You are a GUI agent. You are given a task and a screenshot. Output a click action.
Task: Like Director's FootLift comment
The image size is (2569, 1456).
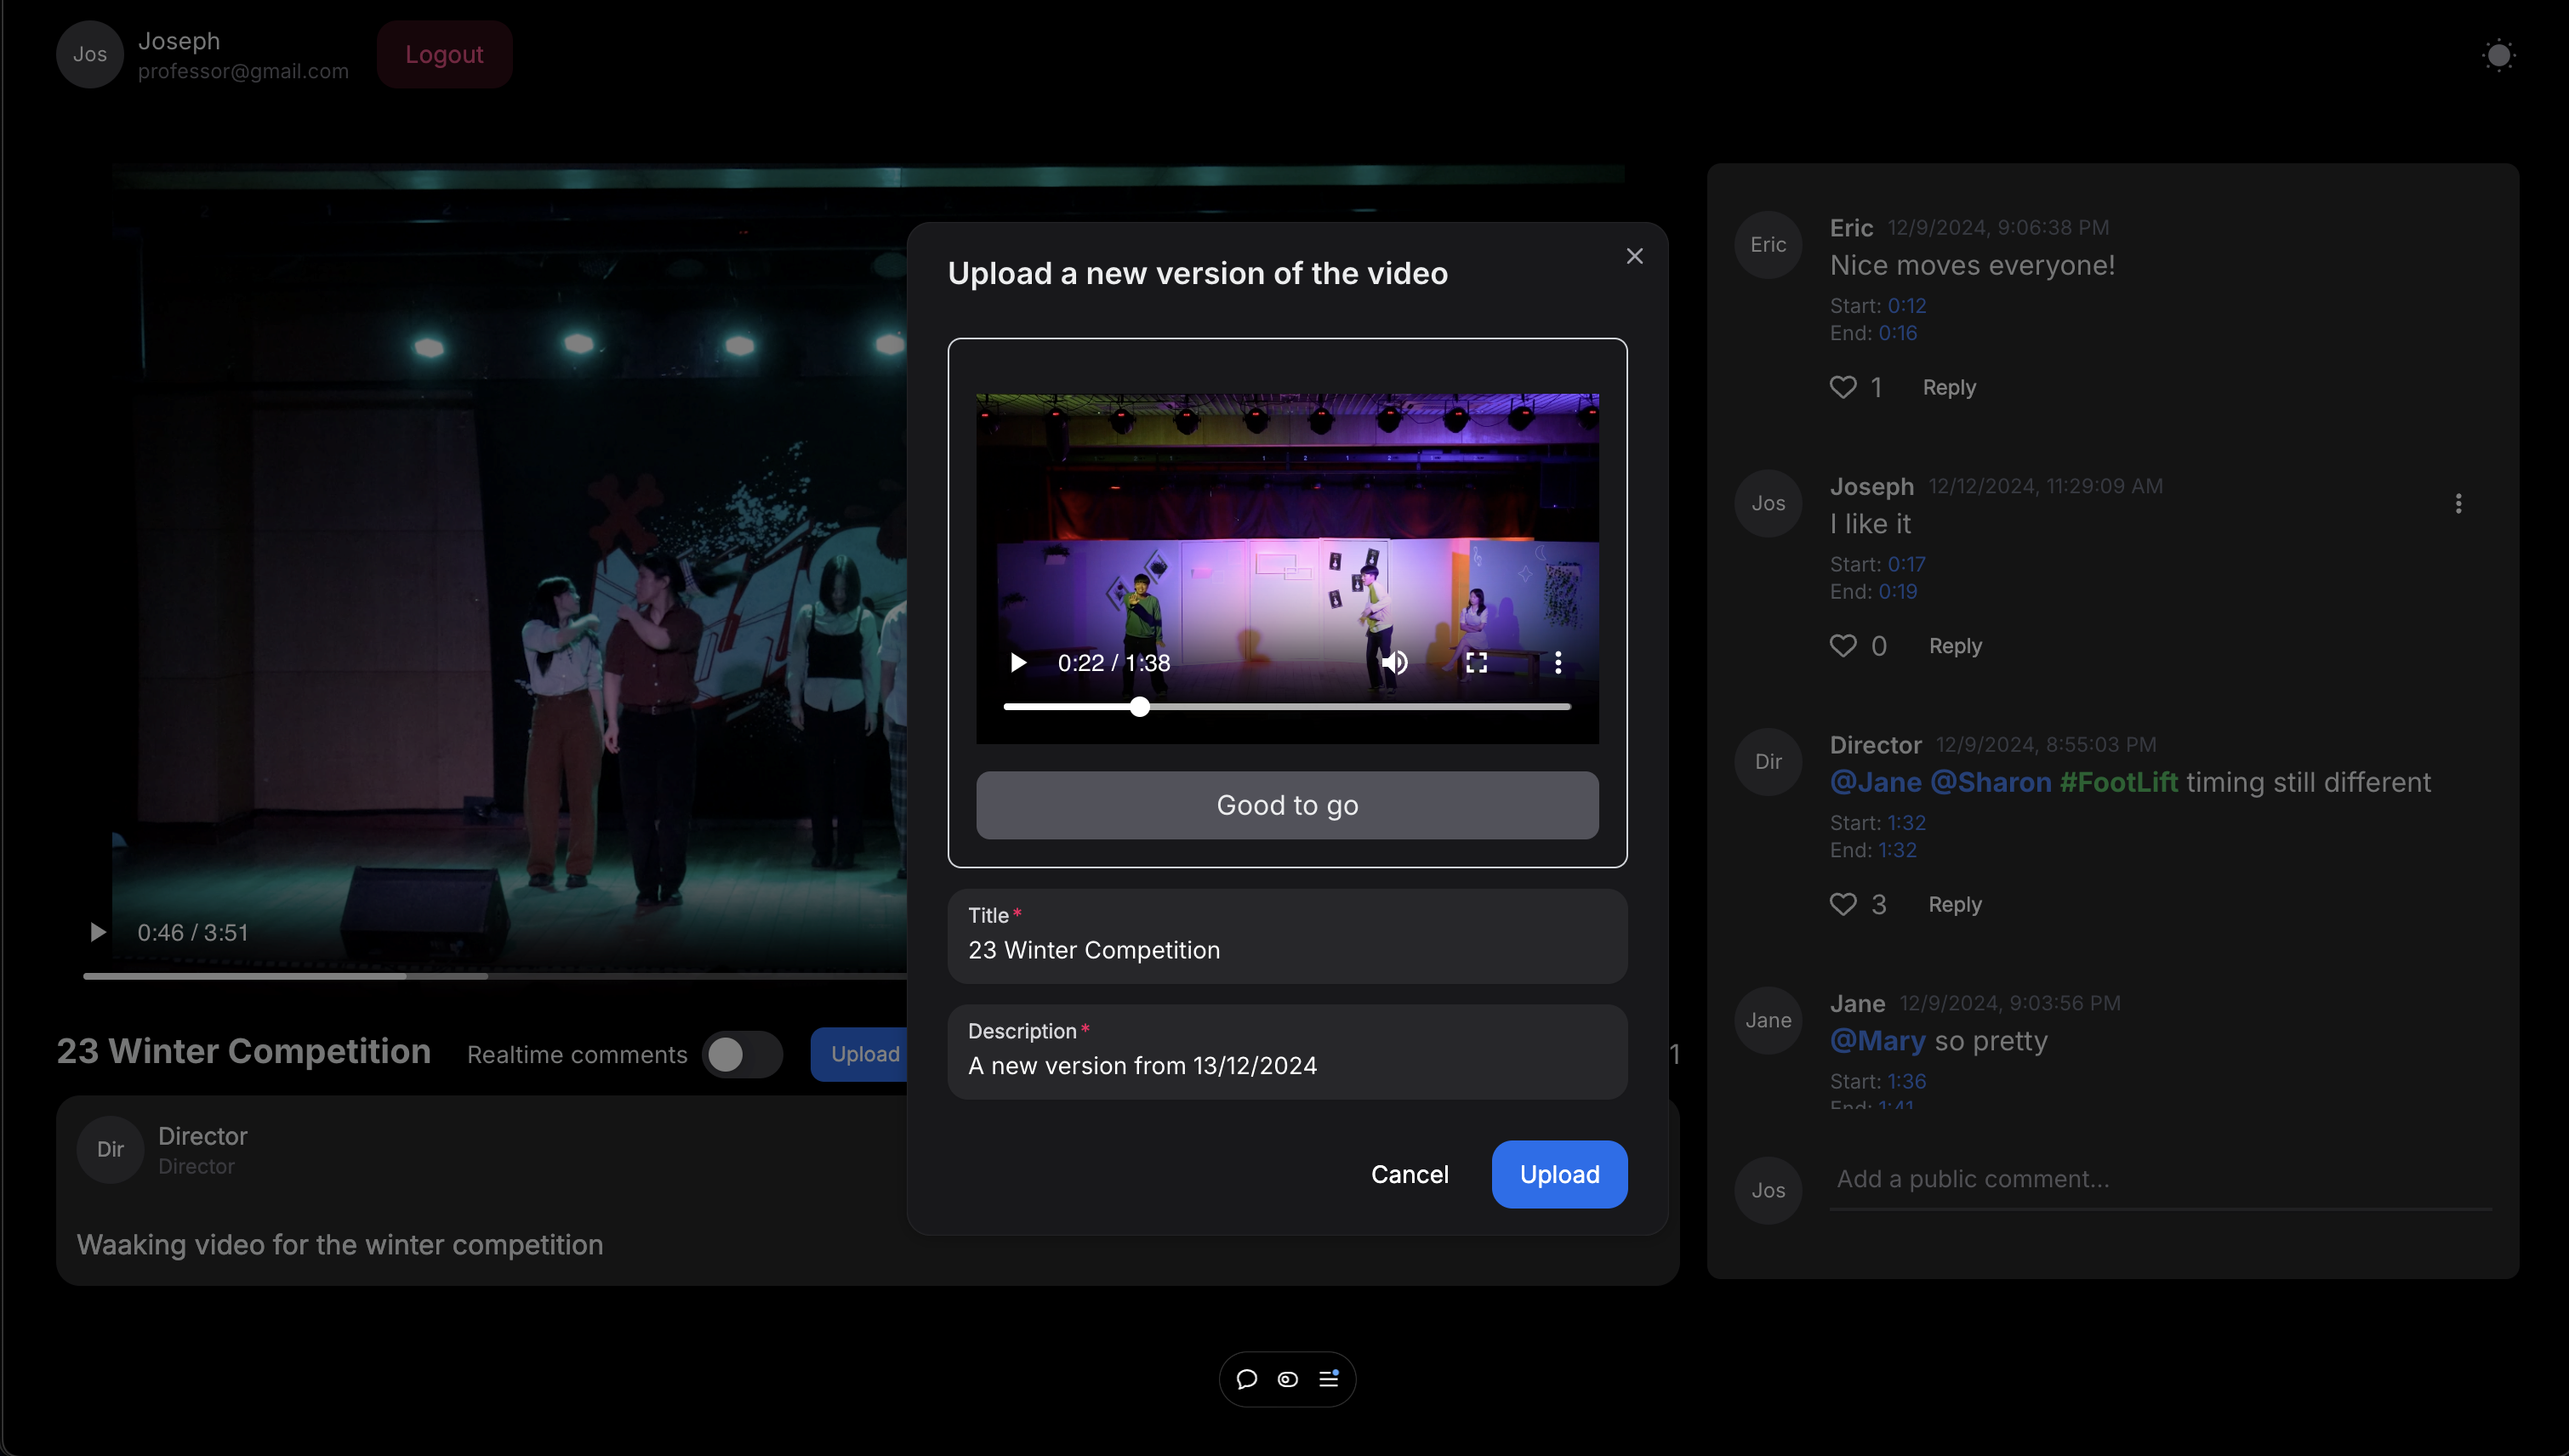1843,905
